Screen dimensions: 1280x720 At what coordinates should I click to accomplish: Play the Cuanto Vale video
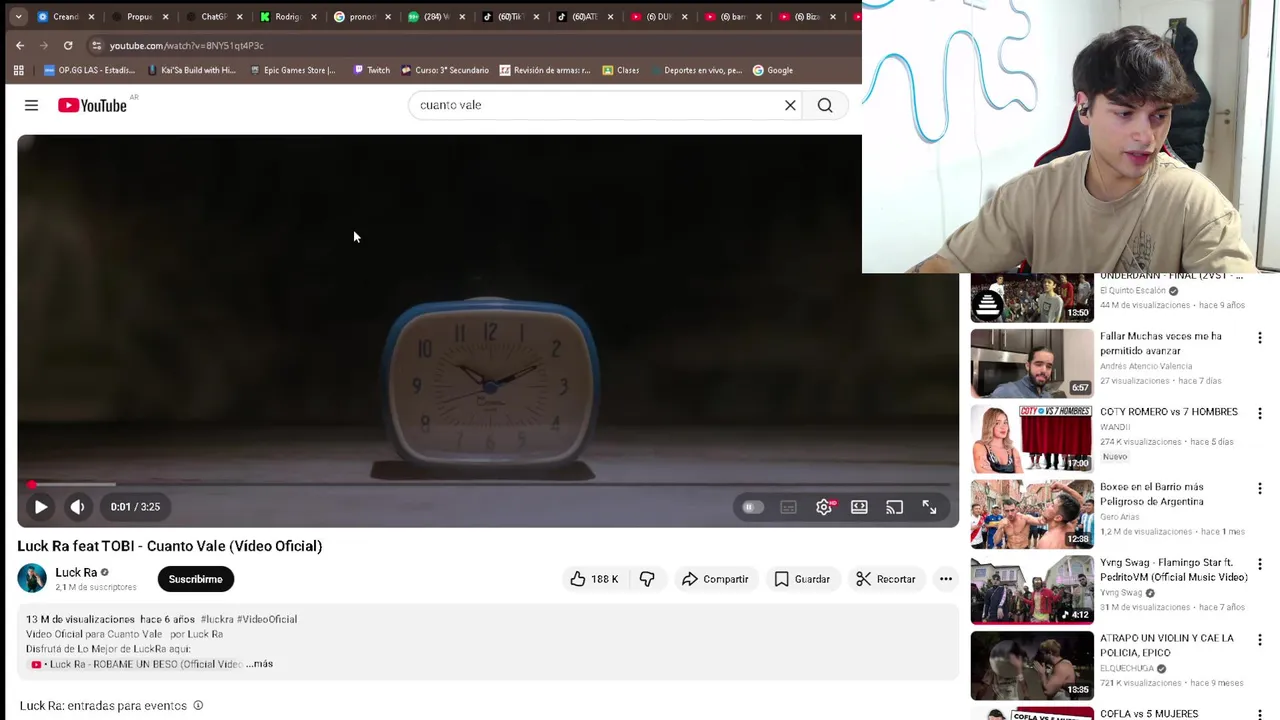(x=41, y=507)
